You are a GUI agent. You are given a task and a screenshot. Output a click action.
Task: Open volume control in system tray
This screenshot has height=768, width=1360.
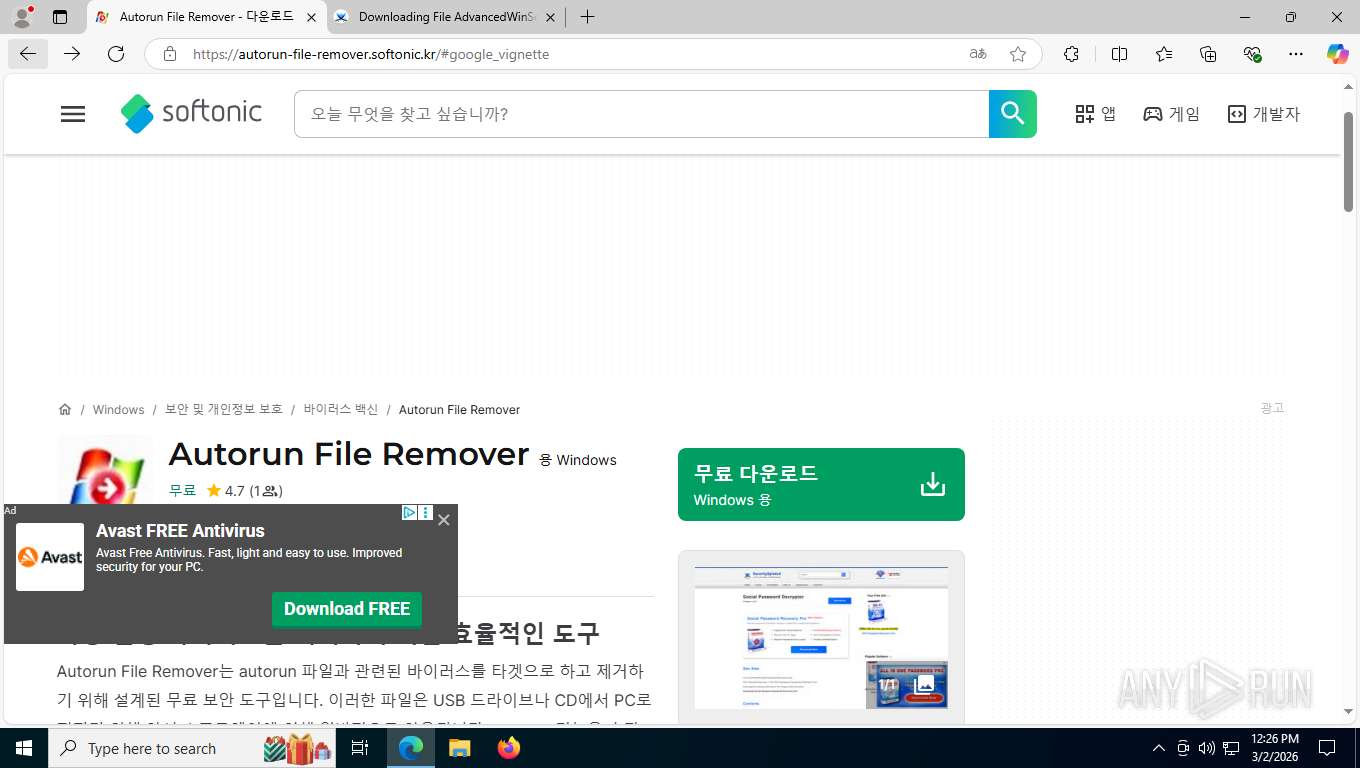[1206, 748]
